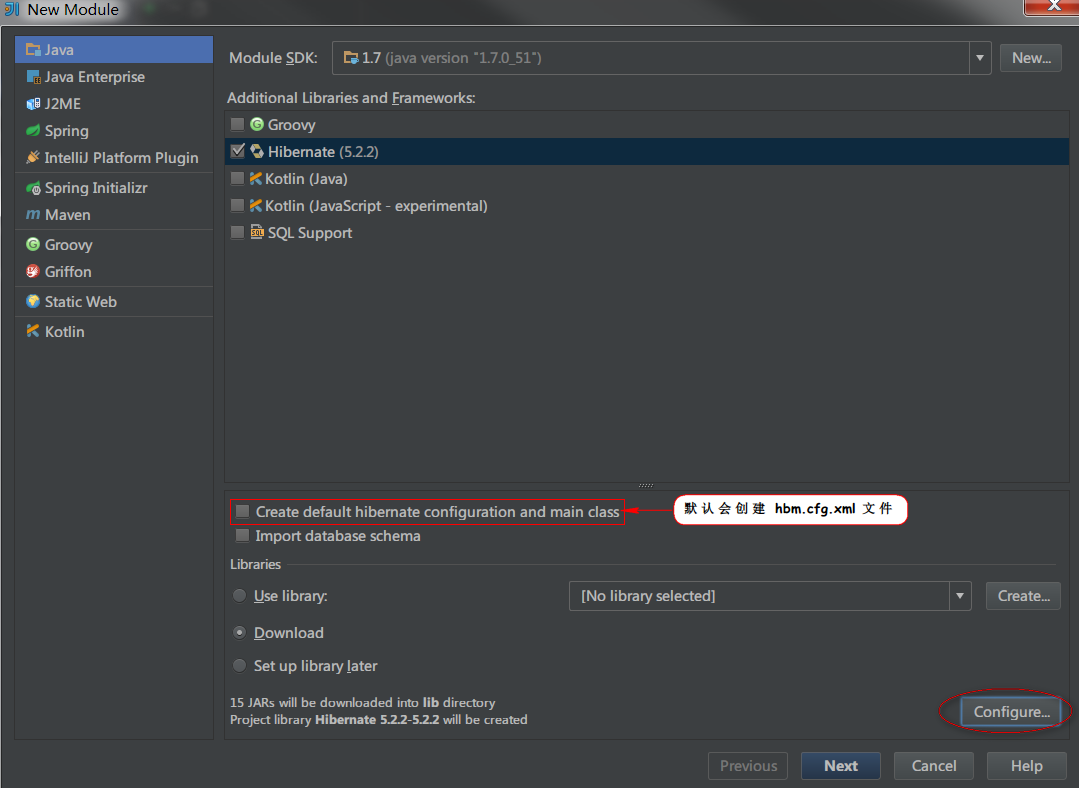This screenshot has width=1079, height=788.
Task: Select Spring Initializr module type
Action: point(114,188)
